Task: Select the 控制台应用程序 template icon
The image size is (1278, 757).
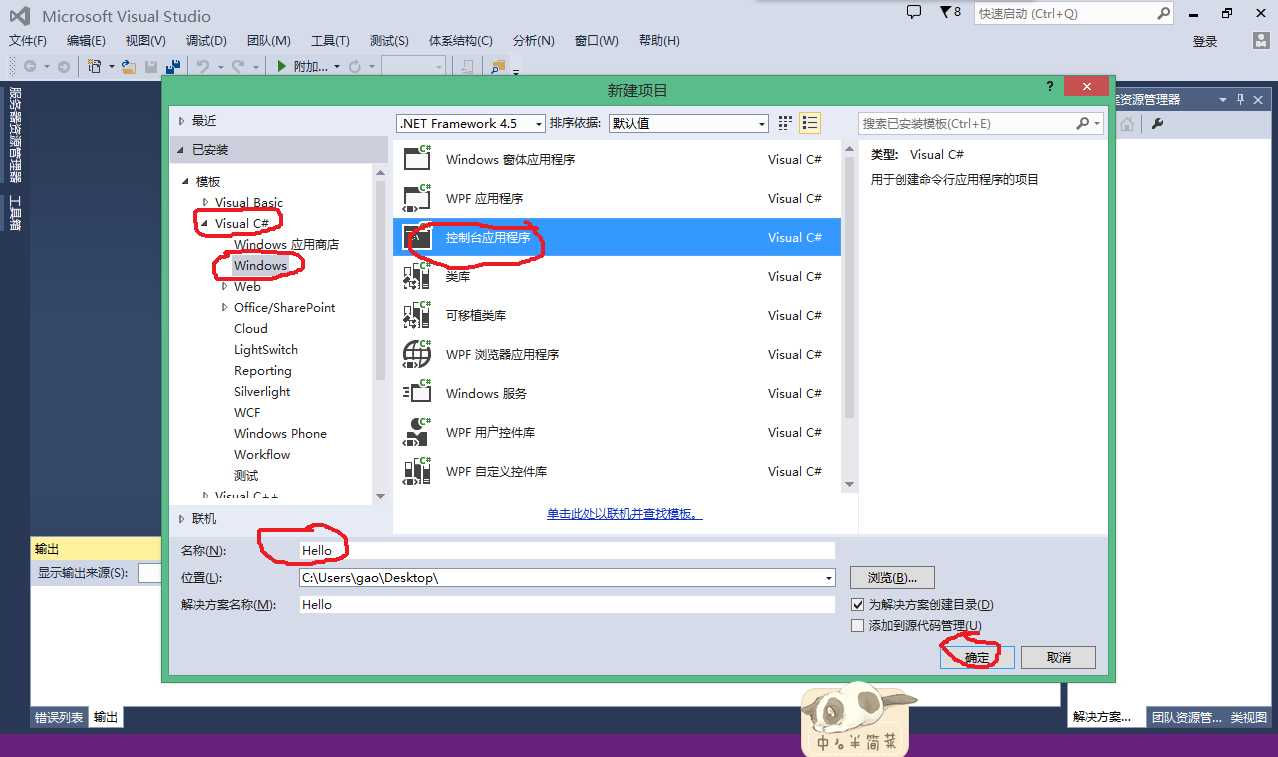Action: pos(416,237)
